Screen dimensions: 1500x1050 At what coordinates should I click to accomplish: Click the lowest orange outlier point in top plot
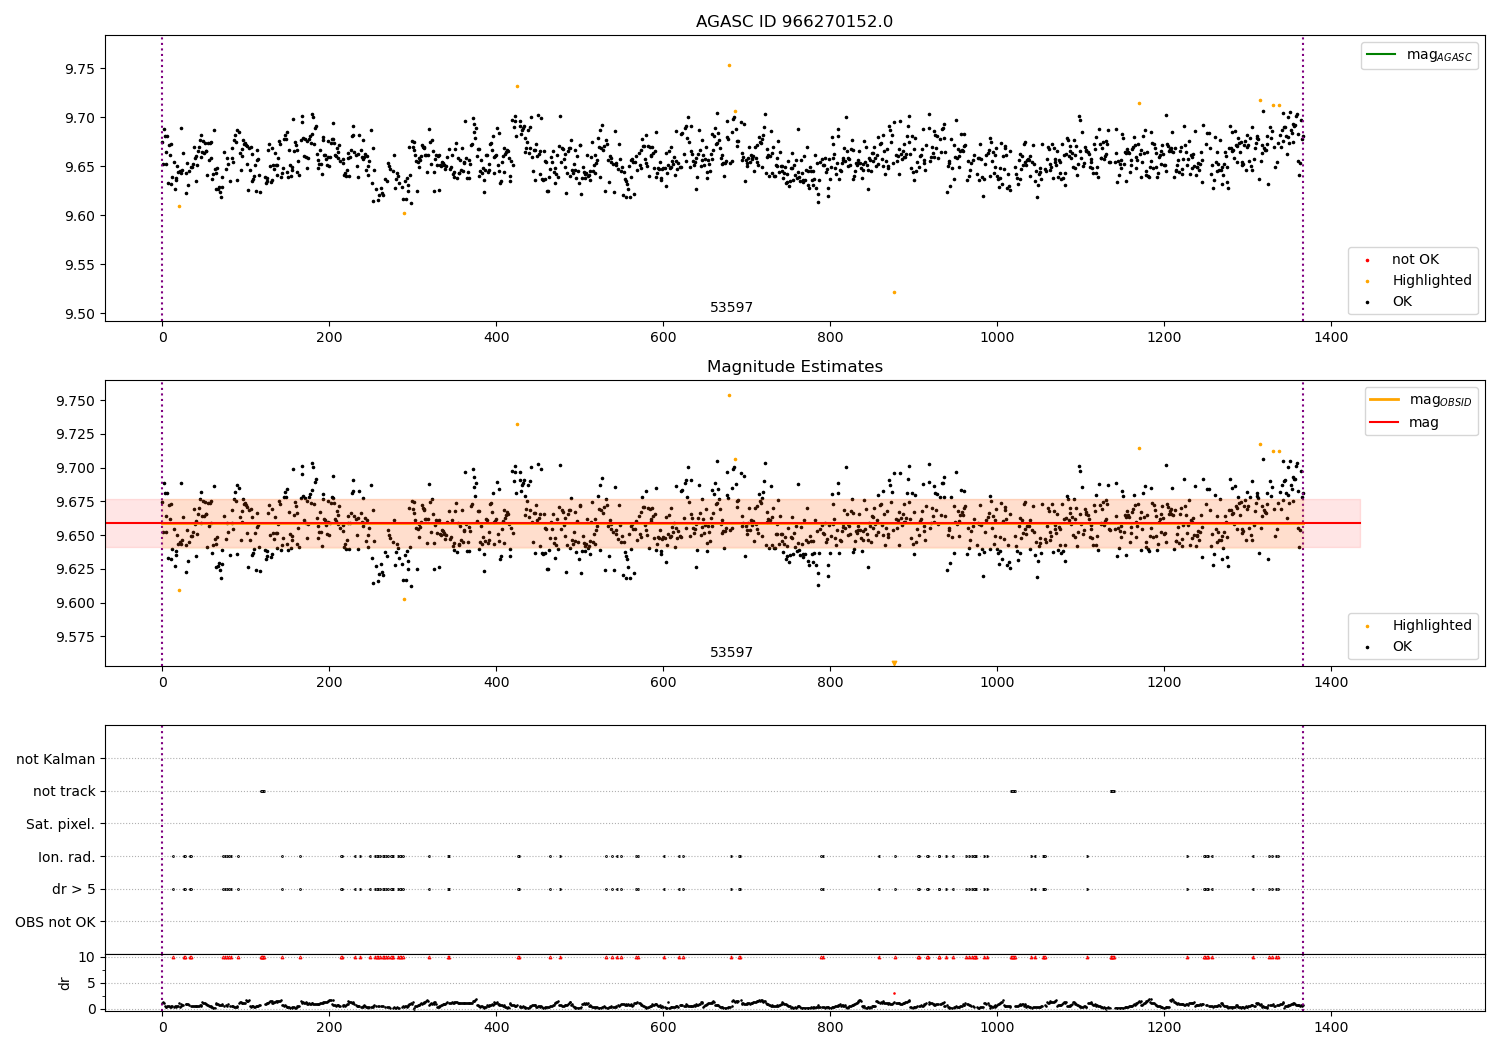[894, 292]
